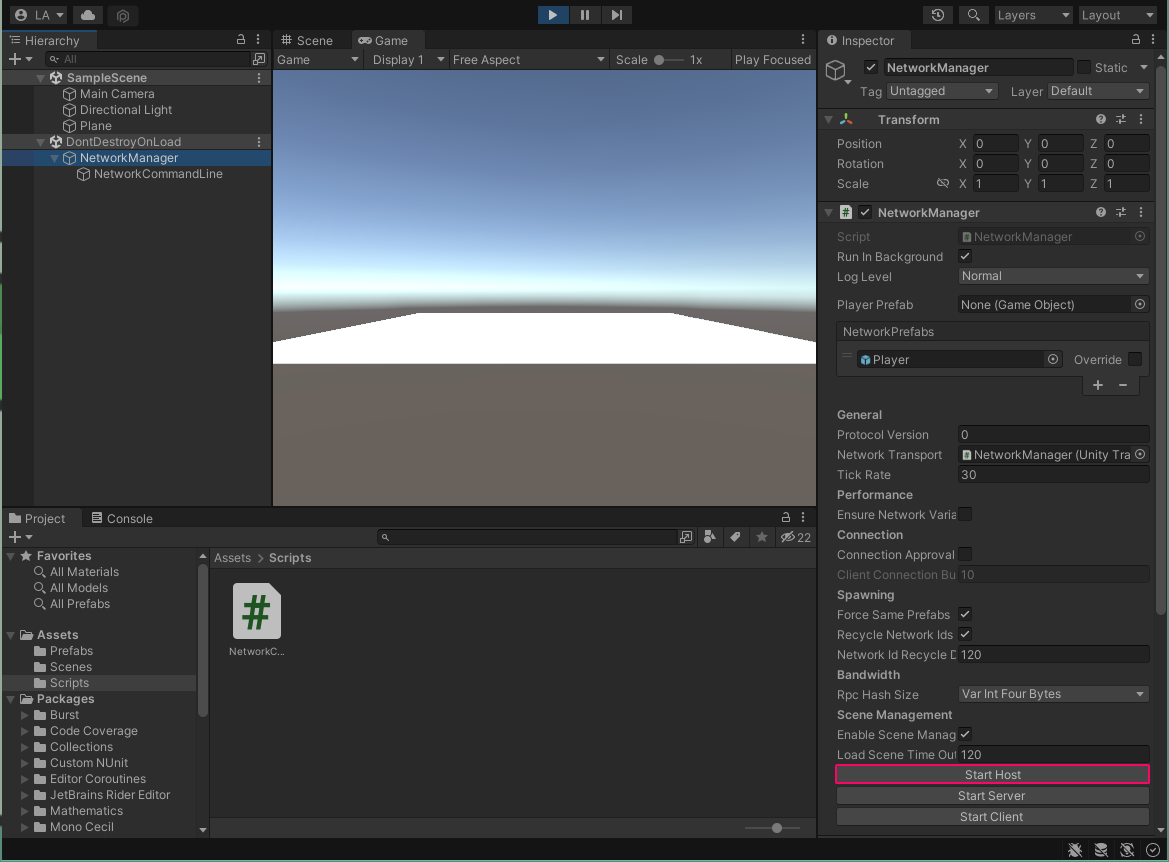Viewport: 1169px width, 862px height.
Task: Open the Log Level dropdown
Action: [x=1052, y=276]
